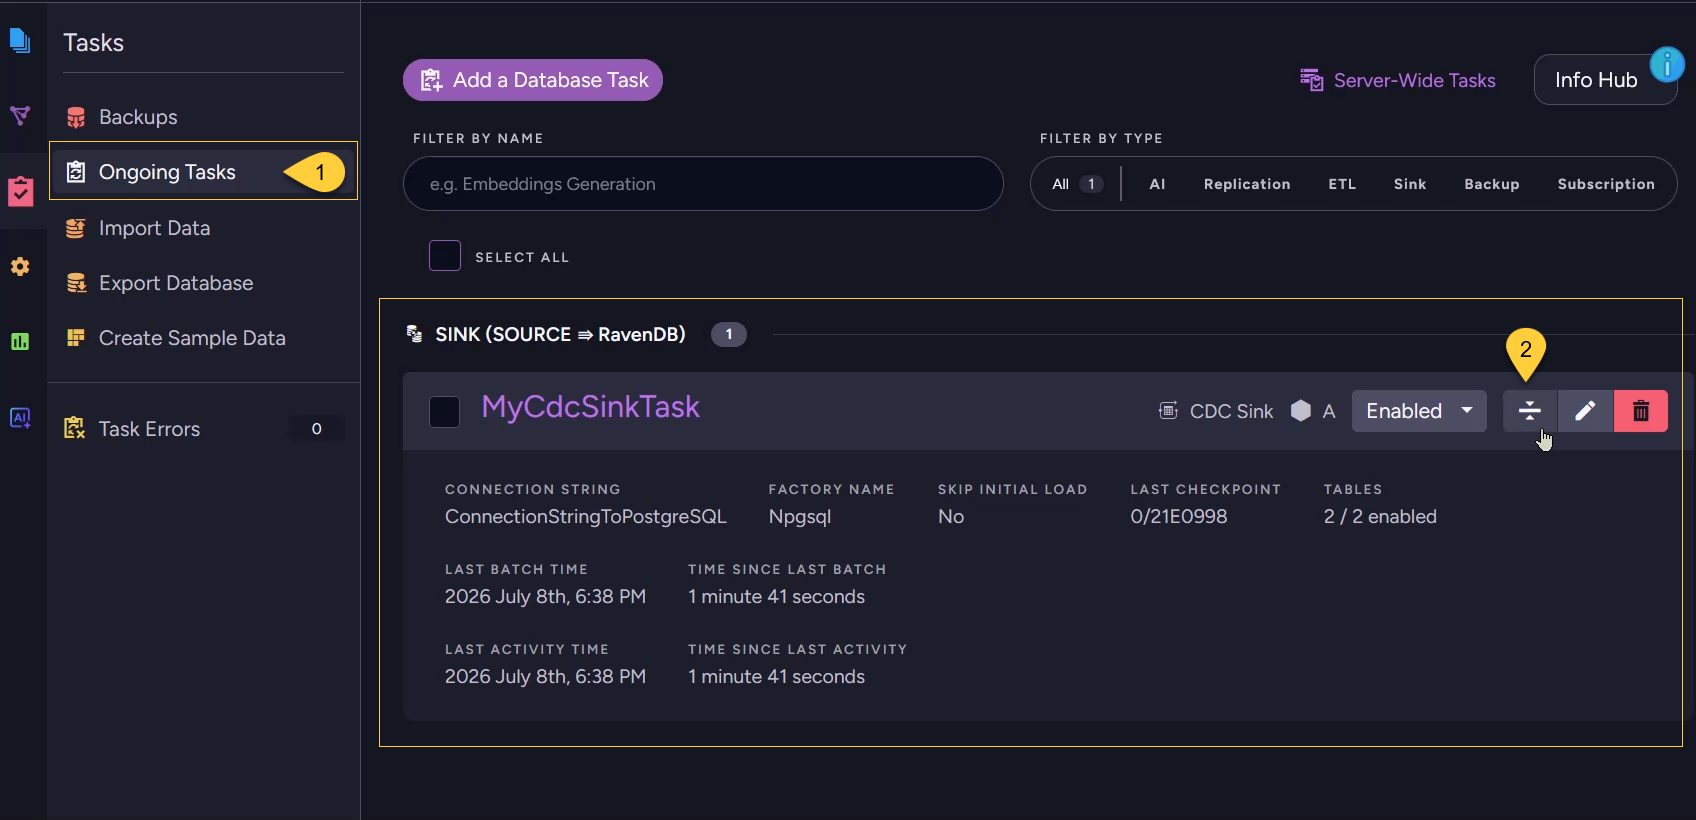Click Add a Database Task button
The width and height of the screenshot is (1696, 820).
pyautogui.click(x=533, y=80)
